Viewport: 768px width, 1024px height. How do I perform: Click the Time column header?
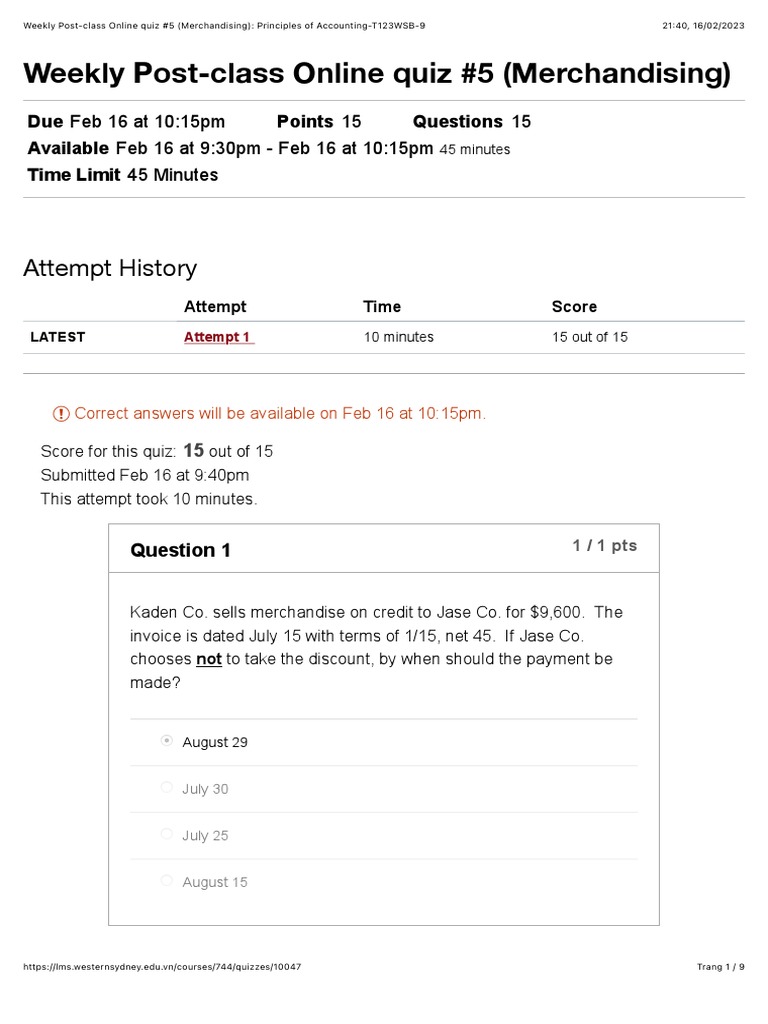click(x=382, y=306)
